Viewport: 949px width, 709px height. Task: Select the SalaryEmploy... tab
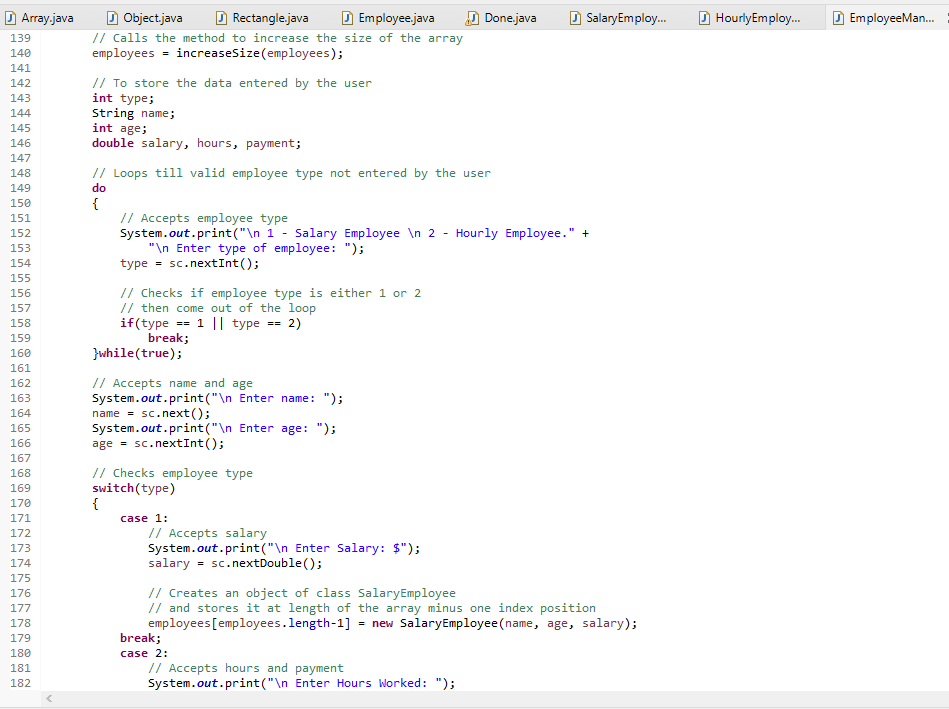(x=619, y=18)
